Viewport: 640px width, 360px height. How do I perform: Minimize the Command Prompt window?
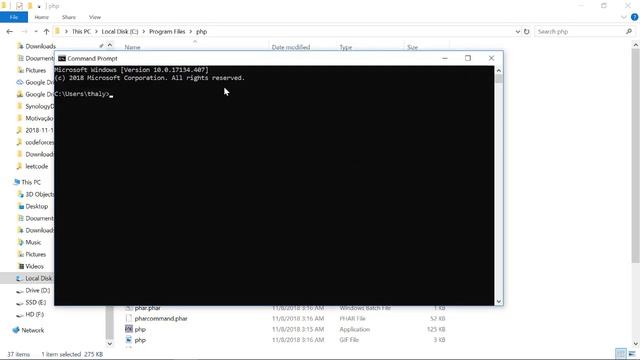445,58
